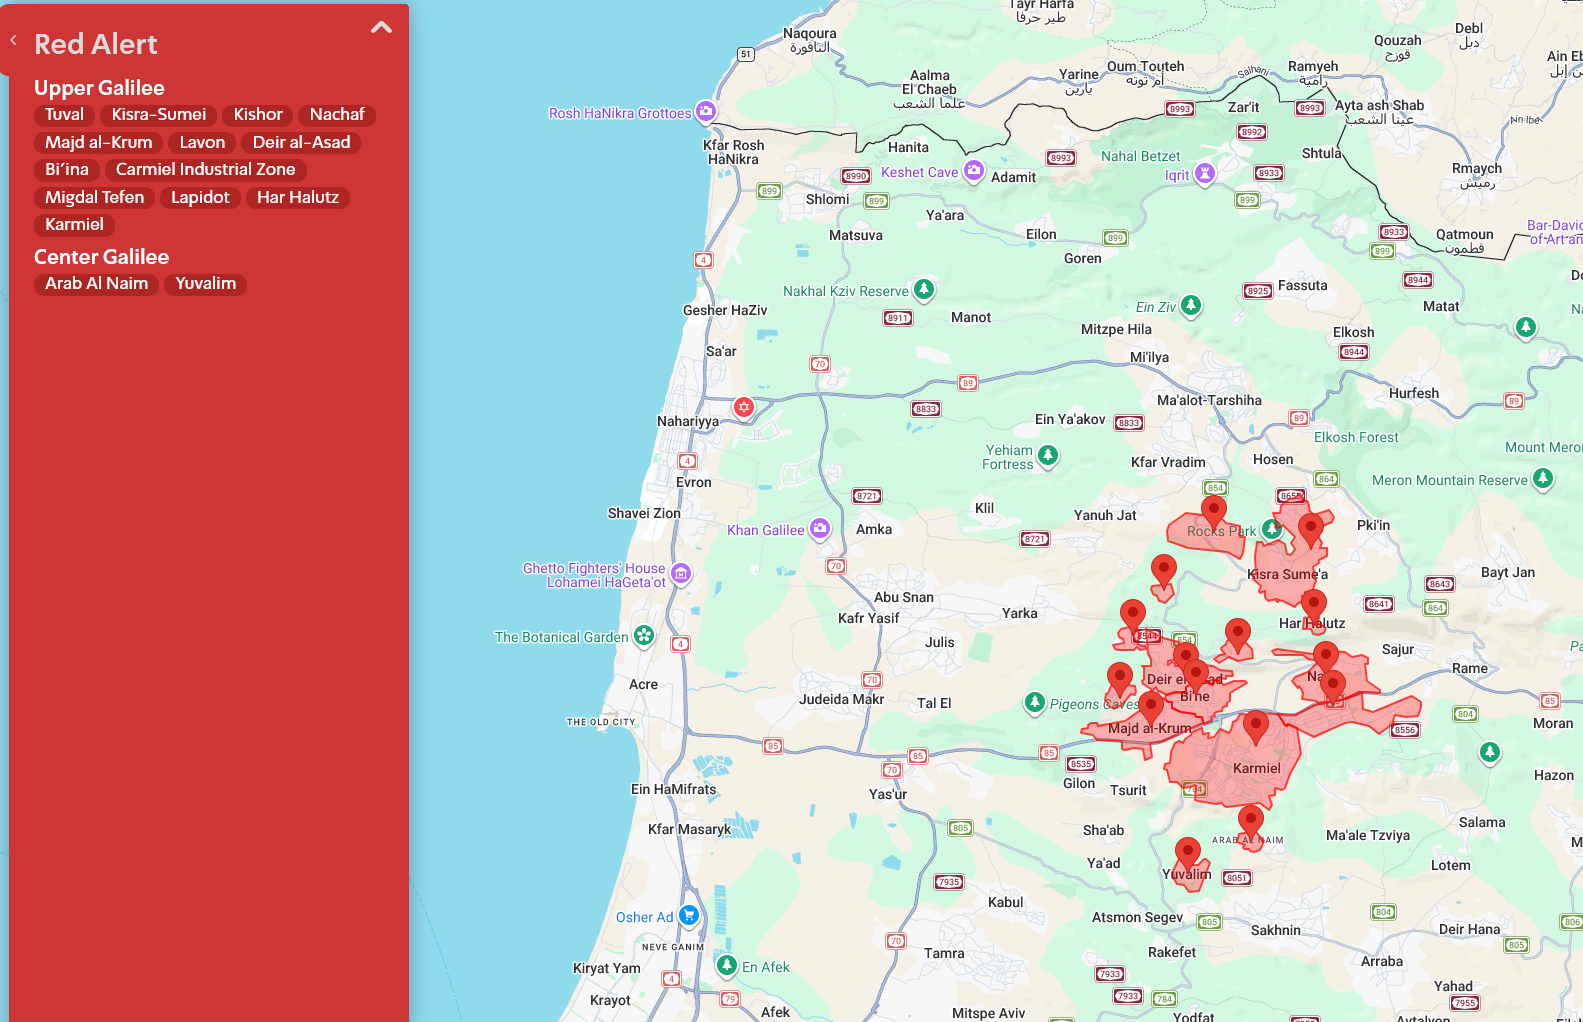Choose the Migdal Tefen alert chip

click(94, 198)
